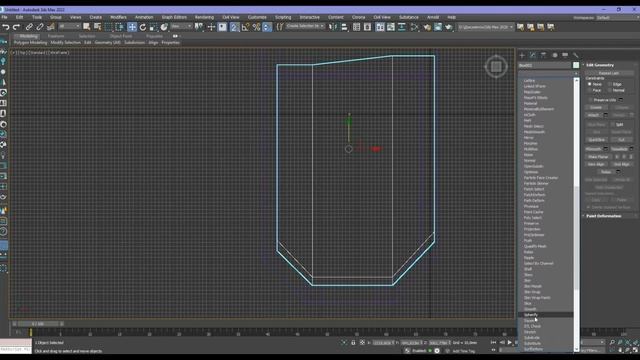640x360 pixels.
Task: Click the Select and Manipulate icon
Action: (x=211, y=27)
